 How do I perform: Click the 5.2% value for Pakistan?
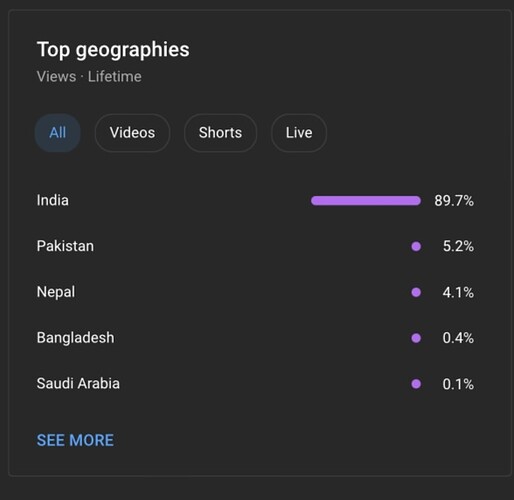pyautogui.click(x=458, y=246)
